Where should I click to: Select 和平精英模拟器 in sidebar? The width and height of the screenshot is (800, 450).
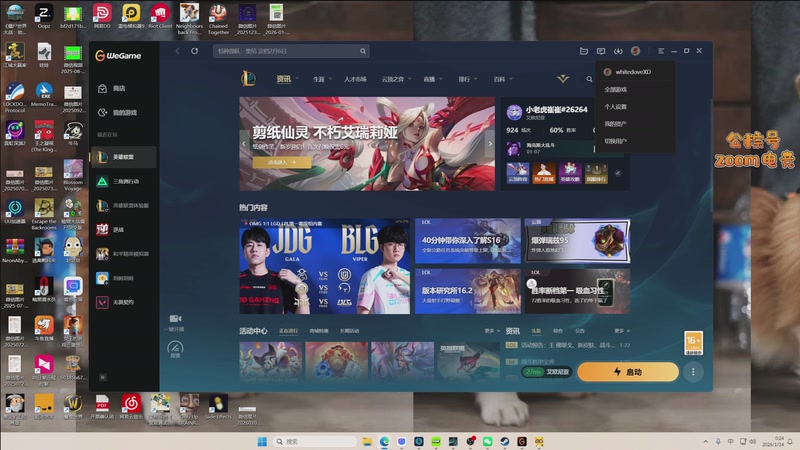[x=123, y=254]
